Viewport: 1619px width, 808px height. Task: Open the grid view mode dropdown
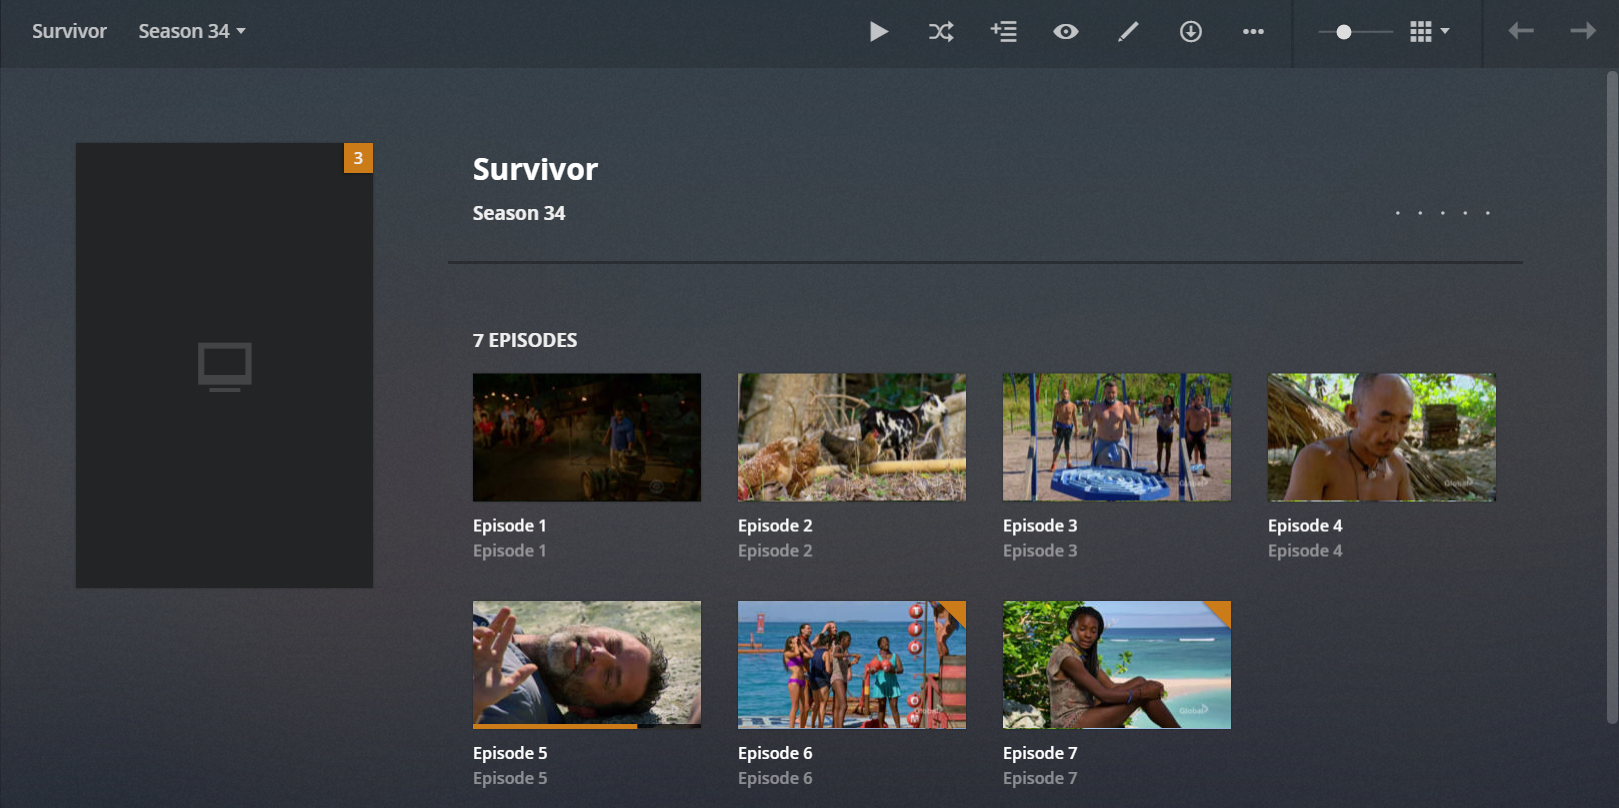pos(1429,32)
